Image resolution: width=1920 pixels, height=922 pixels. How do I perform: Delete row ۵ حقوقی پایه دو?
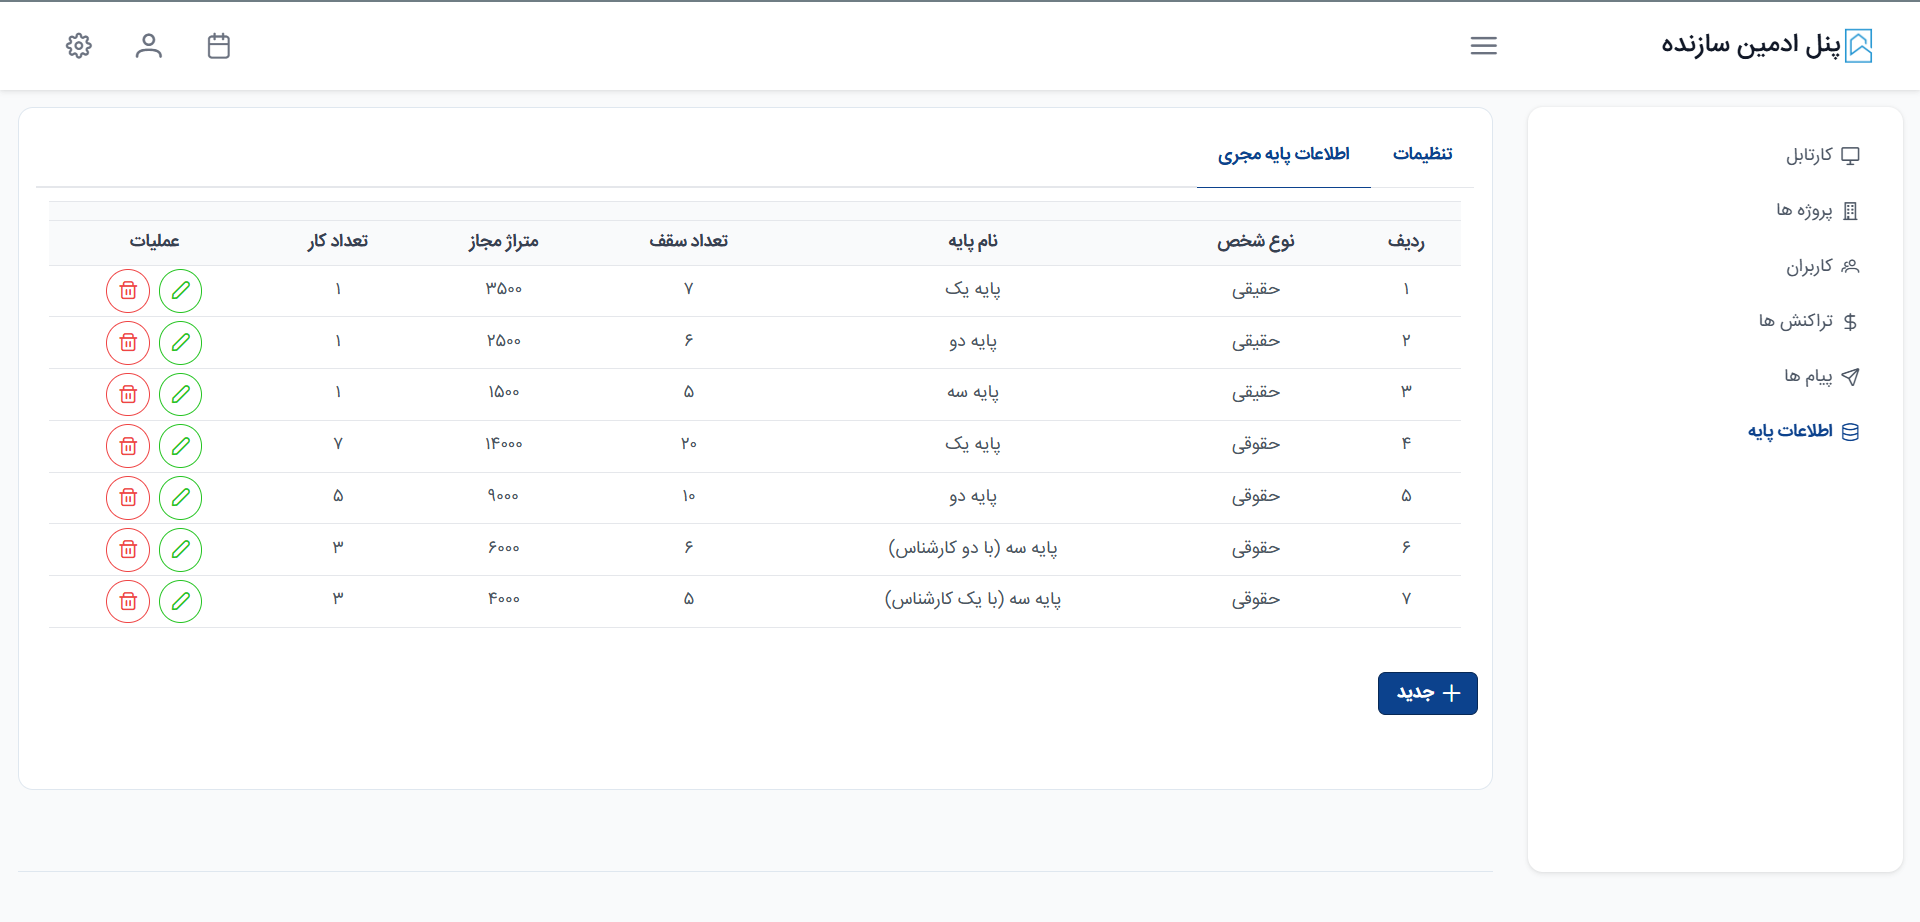click(128, 498)
